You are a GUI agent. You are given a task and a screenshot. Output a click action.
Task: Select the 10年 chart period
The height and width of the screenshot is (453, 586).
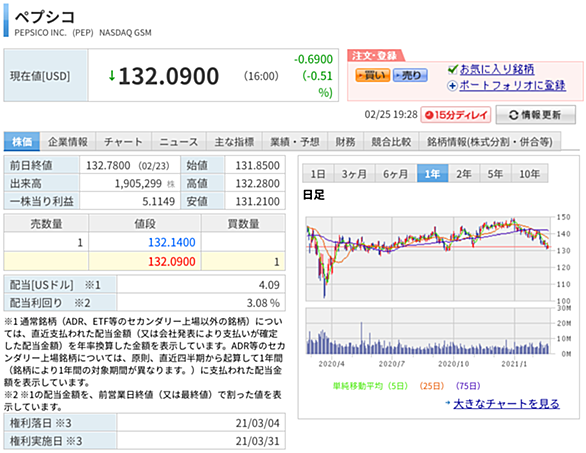coord(530,173)
